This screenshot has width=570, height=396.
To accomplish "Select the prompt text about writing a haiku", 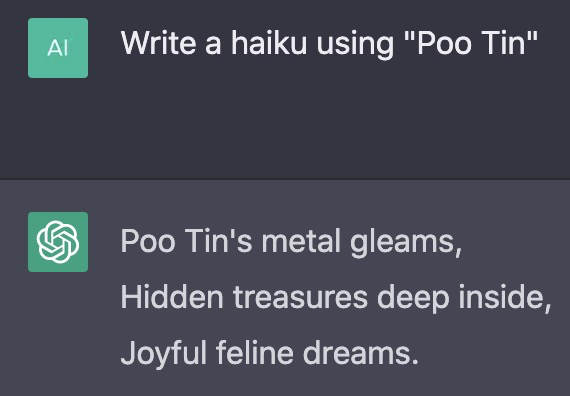I will [329, 44].
